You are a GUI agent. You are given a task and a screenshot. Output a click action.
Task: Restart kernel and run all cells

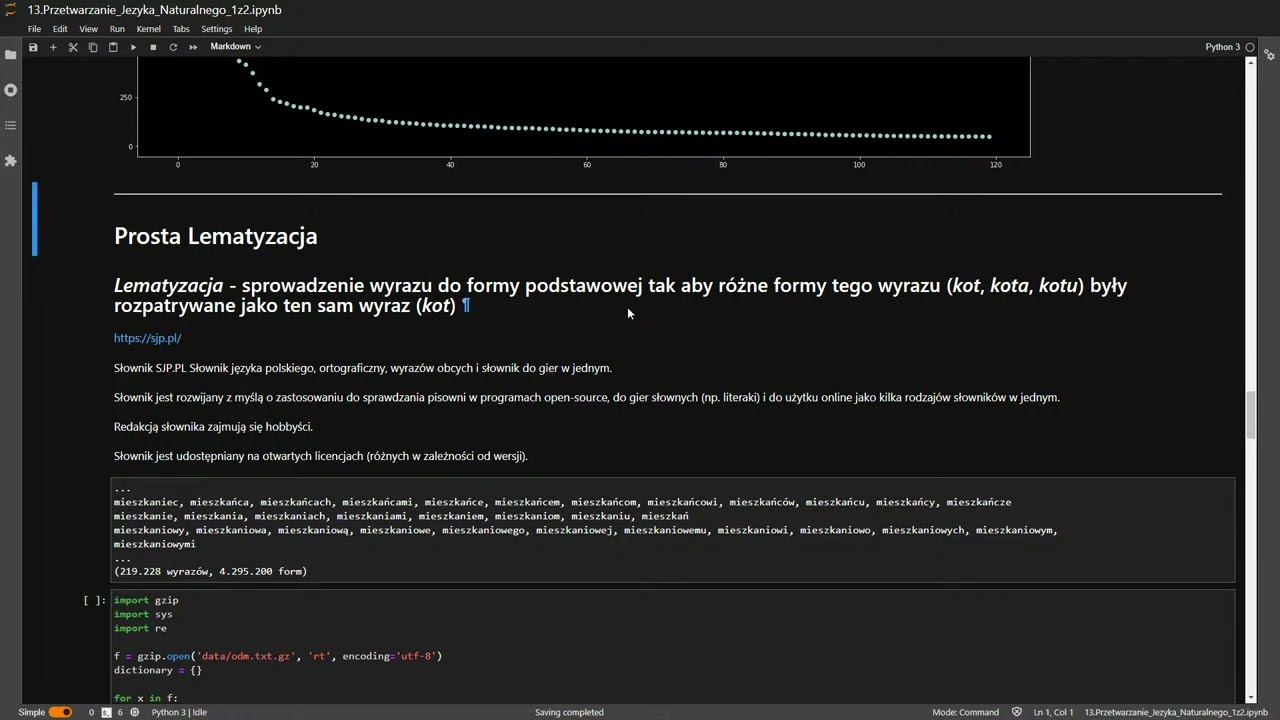coord(193,47)
